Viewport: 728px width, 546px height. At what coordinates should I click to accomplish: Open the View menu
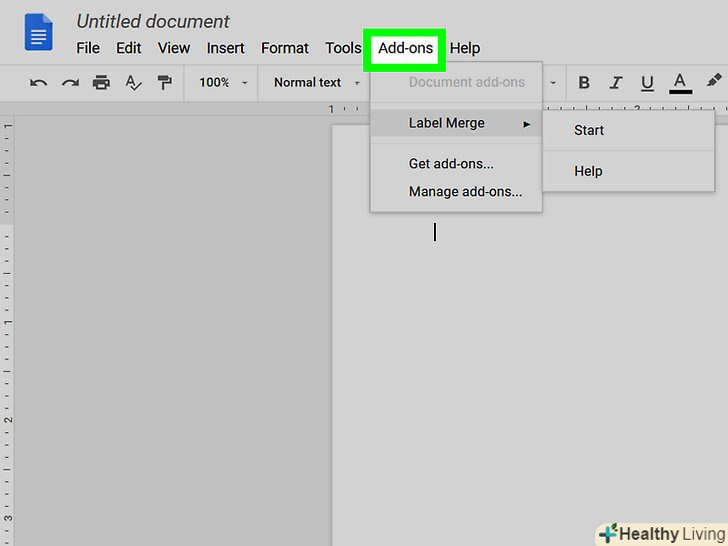pos(174,48)
